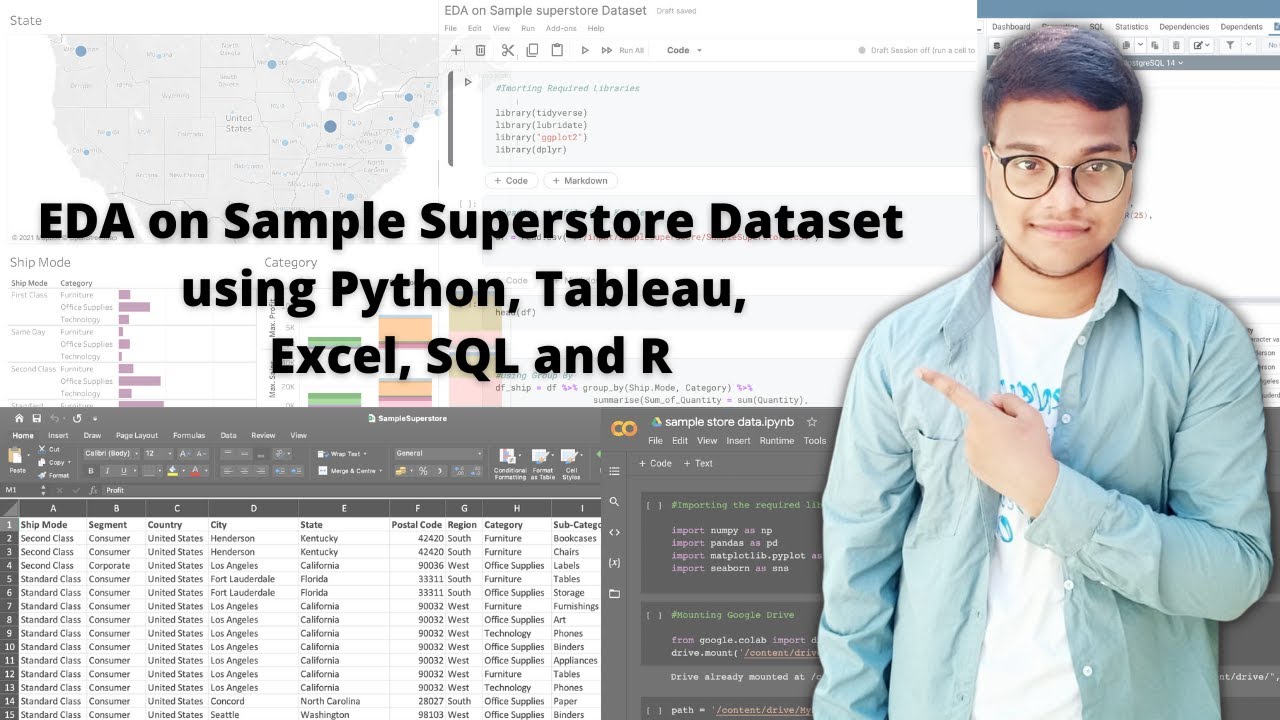Image resolution: width=1280 pixels, height=720 pixels.
Task: Click Run All in Kaggle toolbar
Action: (623, 50)
